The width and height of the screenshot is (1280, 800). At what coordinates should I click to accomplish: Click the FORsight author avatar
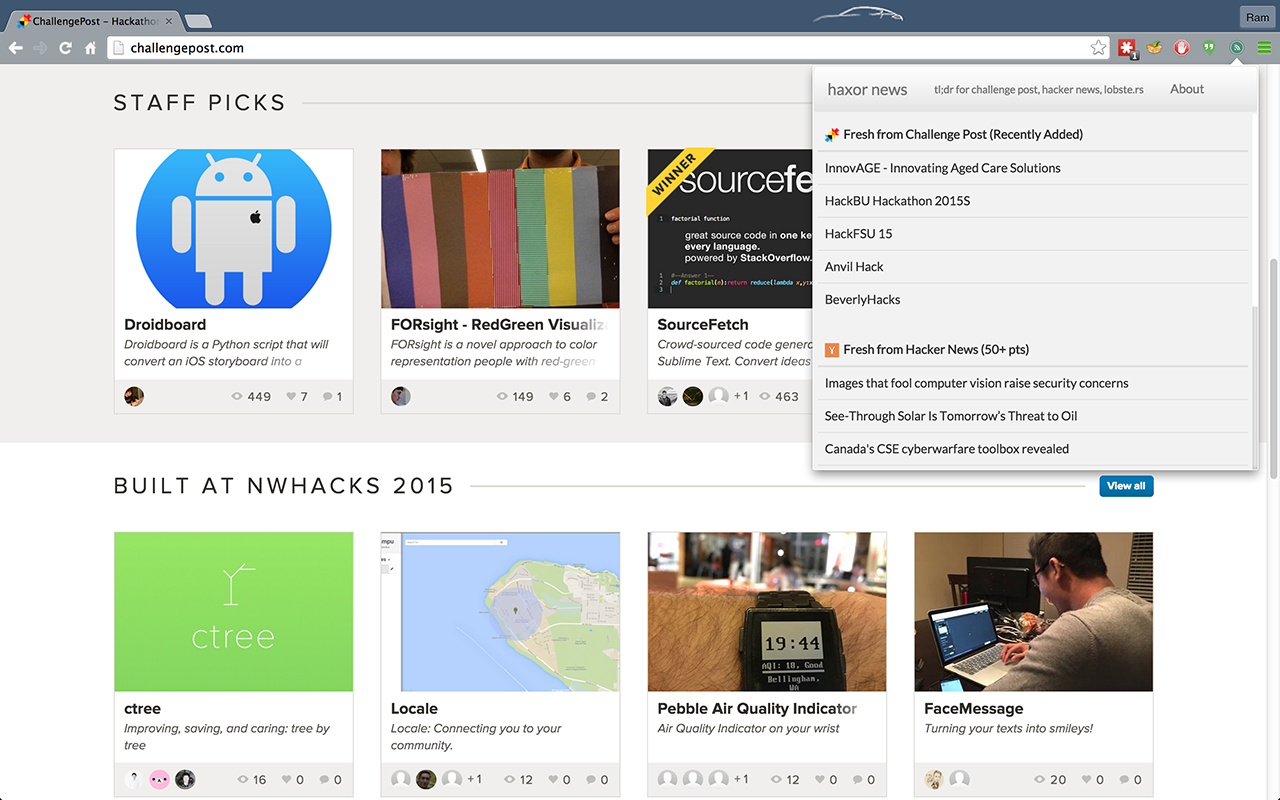[401, 396]
